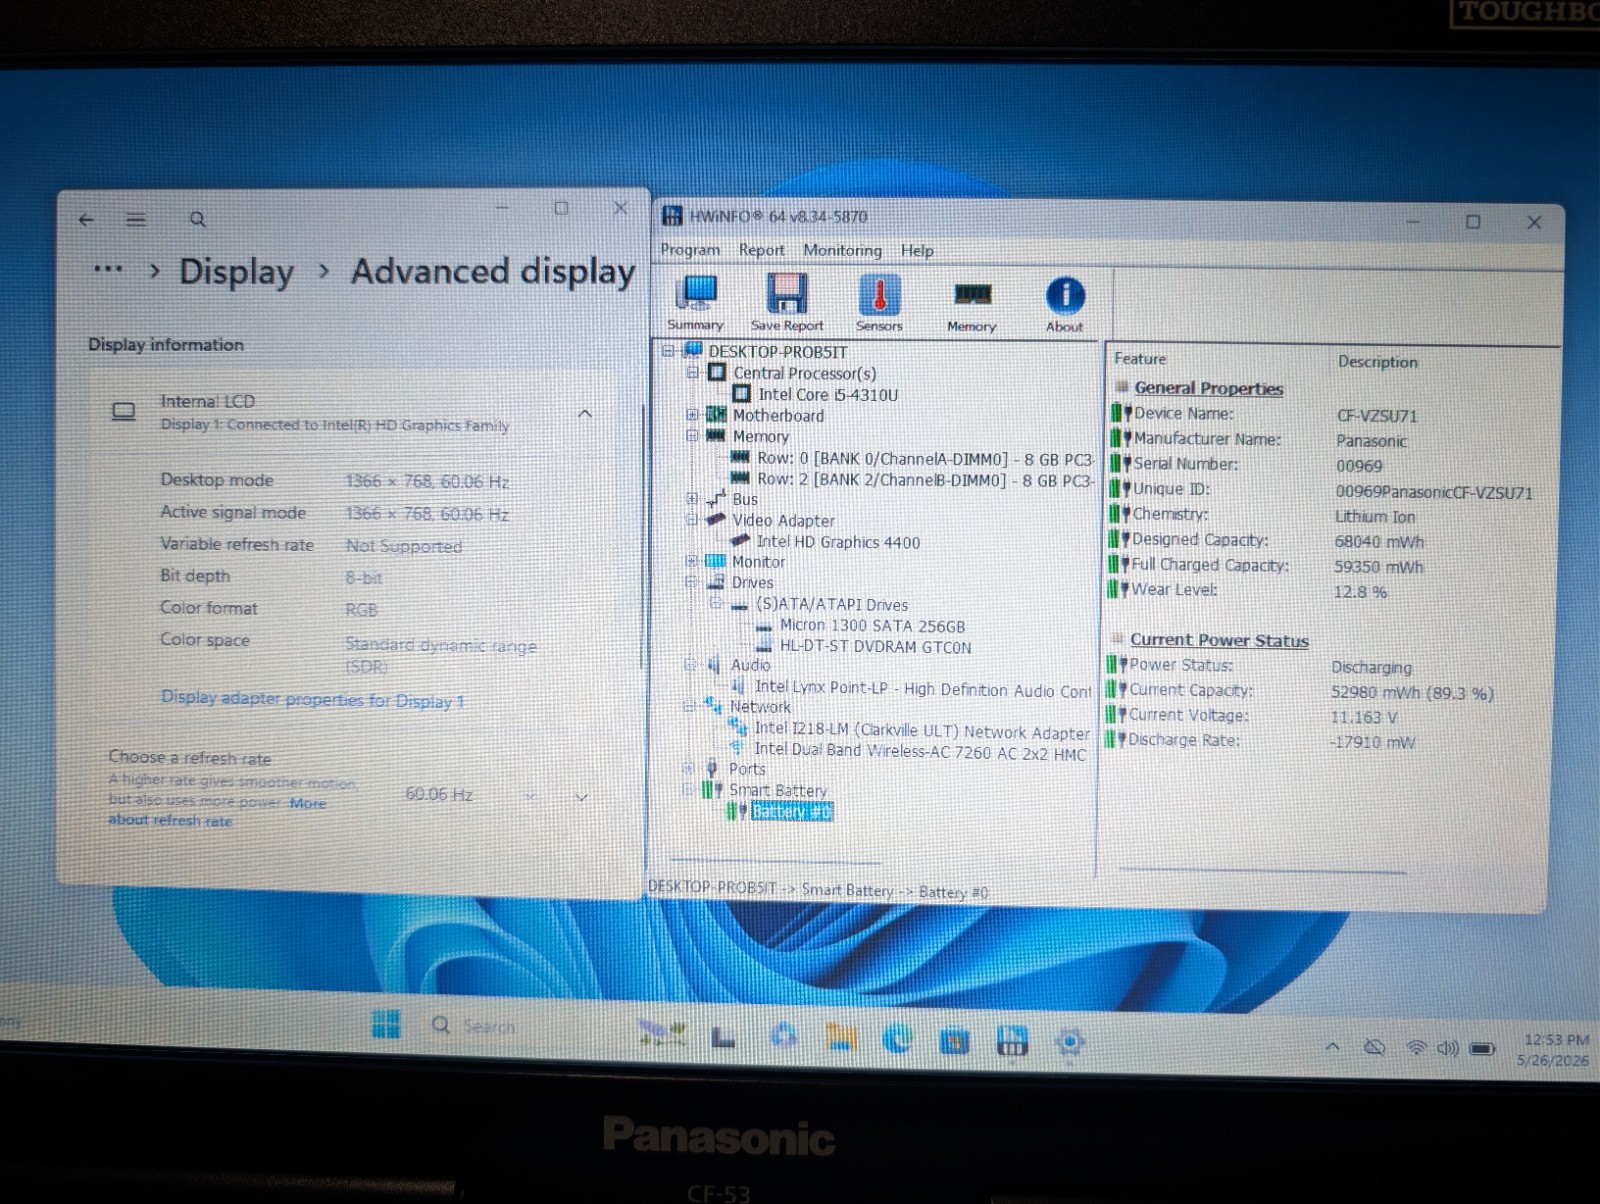This screenshot has height=1204, width=1600.
Task: Expand the Motherboard tree node
Action: coord(692,414)
